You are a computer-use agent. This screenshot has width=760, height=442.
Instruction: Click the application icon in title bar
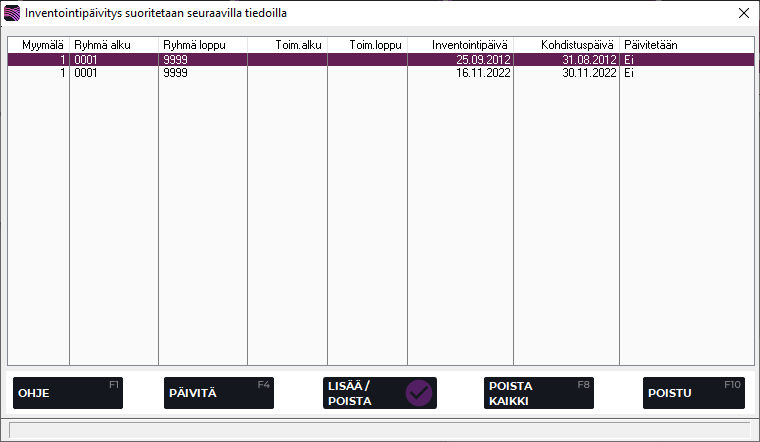pos(12,13)
